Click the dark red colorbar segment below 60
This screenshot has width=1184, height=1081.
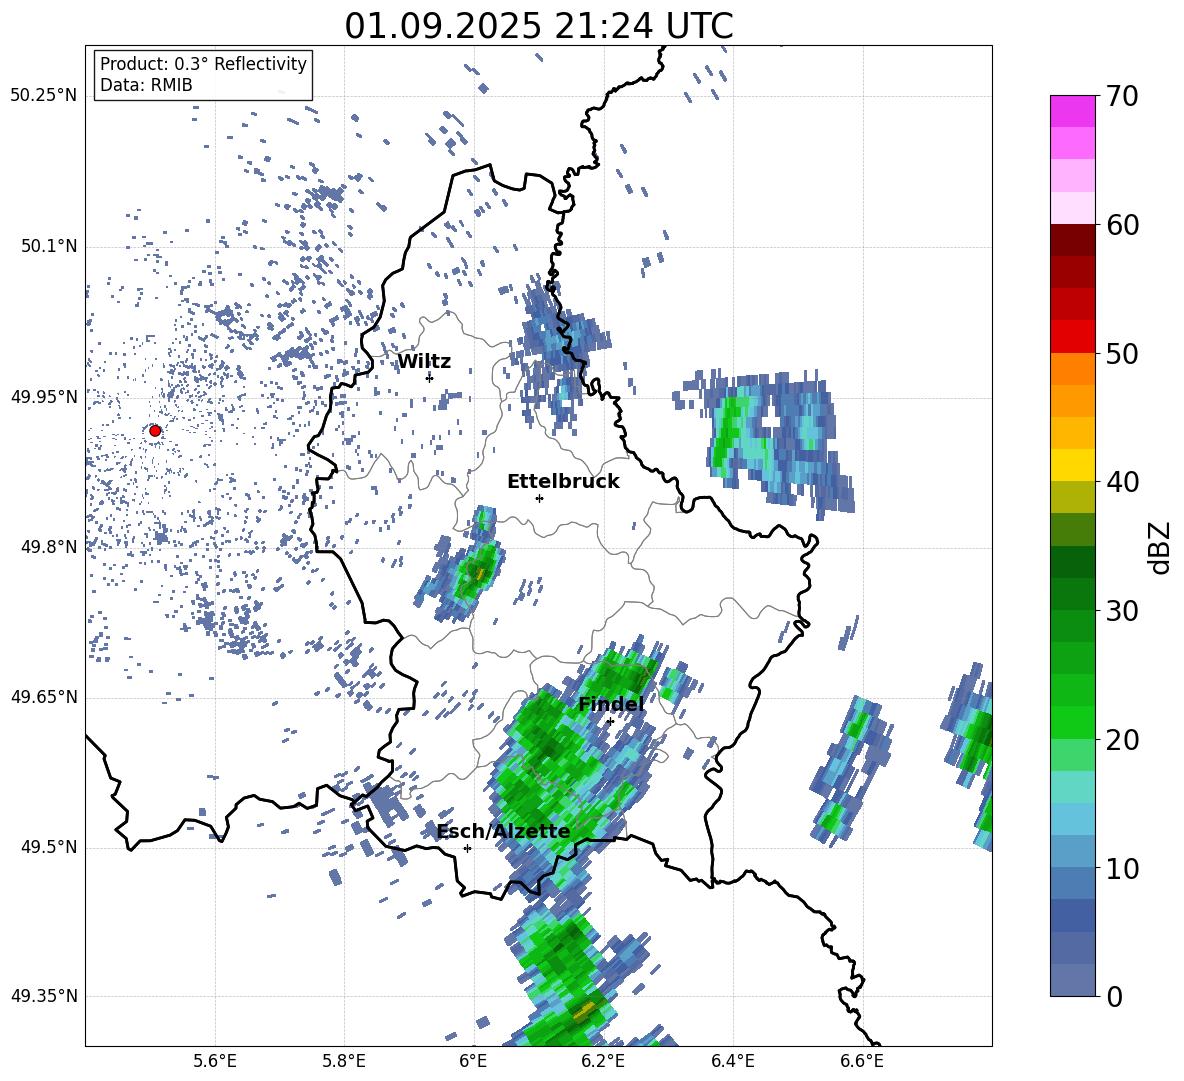[1072, 240]
